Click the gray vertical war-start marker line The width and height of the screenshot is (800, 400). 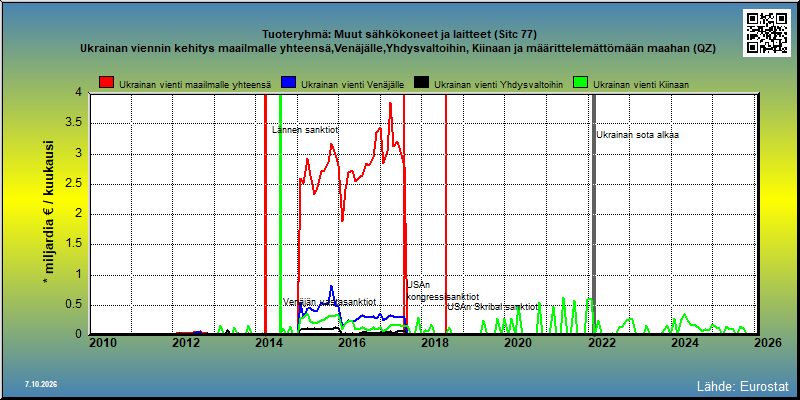(x=593, y=213)
